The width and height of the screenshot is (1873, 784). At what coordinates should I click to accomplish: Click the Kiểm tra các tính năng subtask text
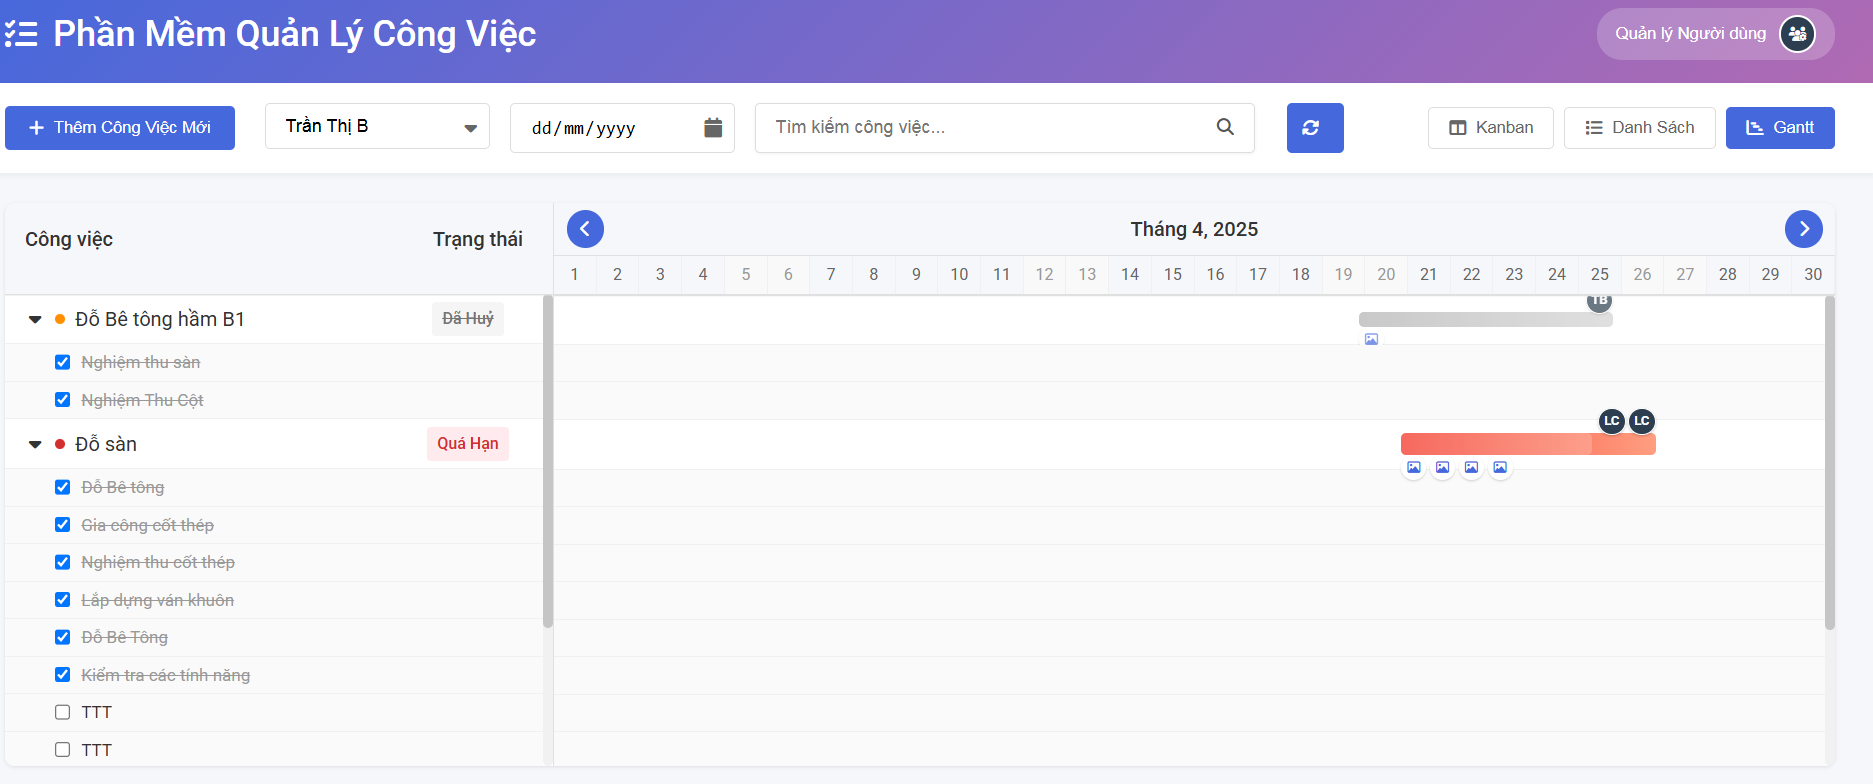[166, 675]
